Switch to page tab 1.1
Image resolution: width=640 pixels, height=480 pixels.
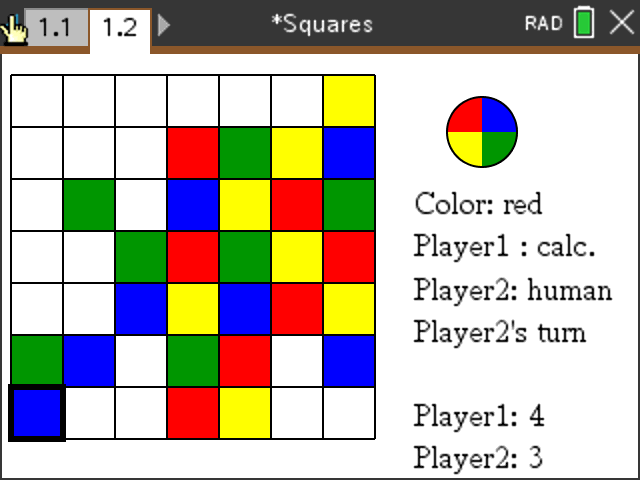(x=55, y=27)
